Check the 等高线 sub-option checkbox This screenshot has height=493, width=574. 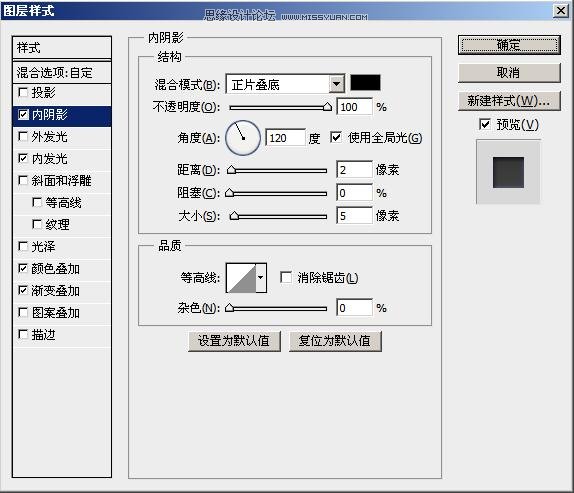[37, 202]
